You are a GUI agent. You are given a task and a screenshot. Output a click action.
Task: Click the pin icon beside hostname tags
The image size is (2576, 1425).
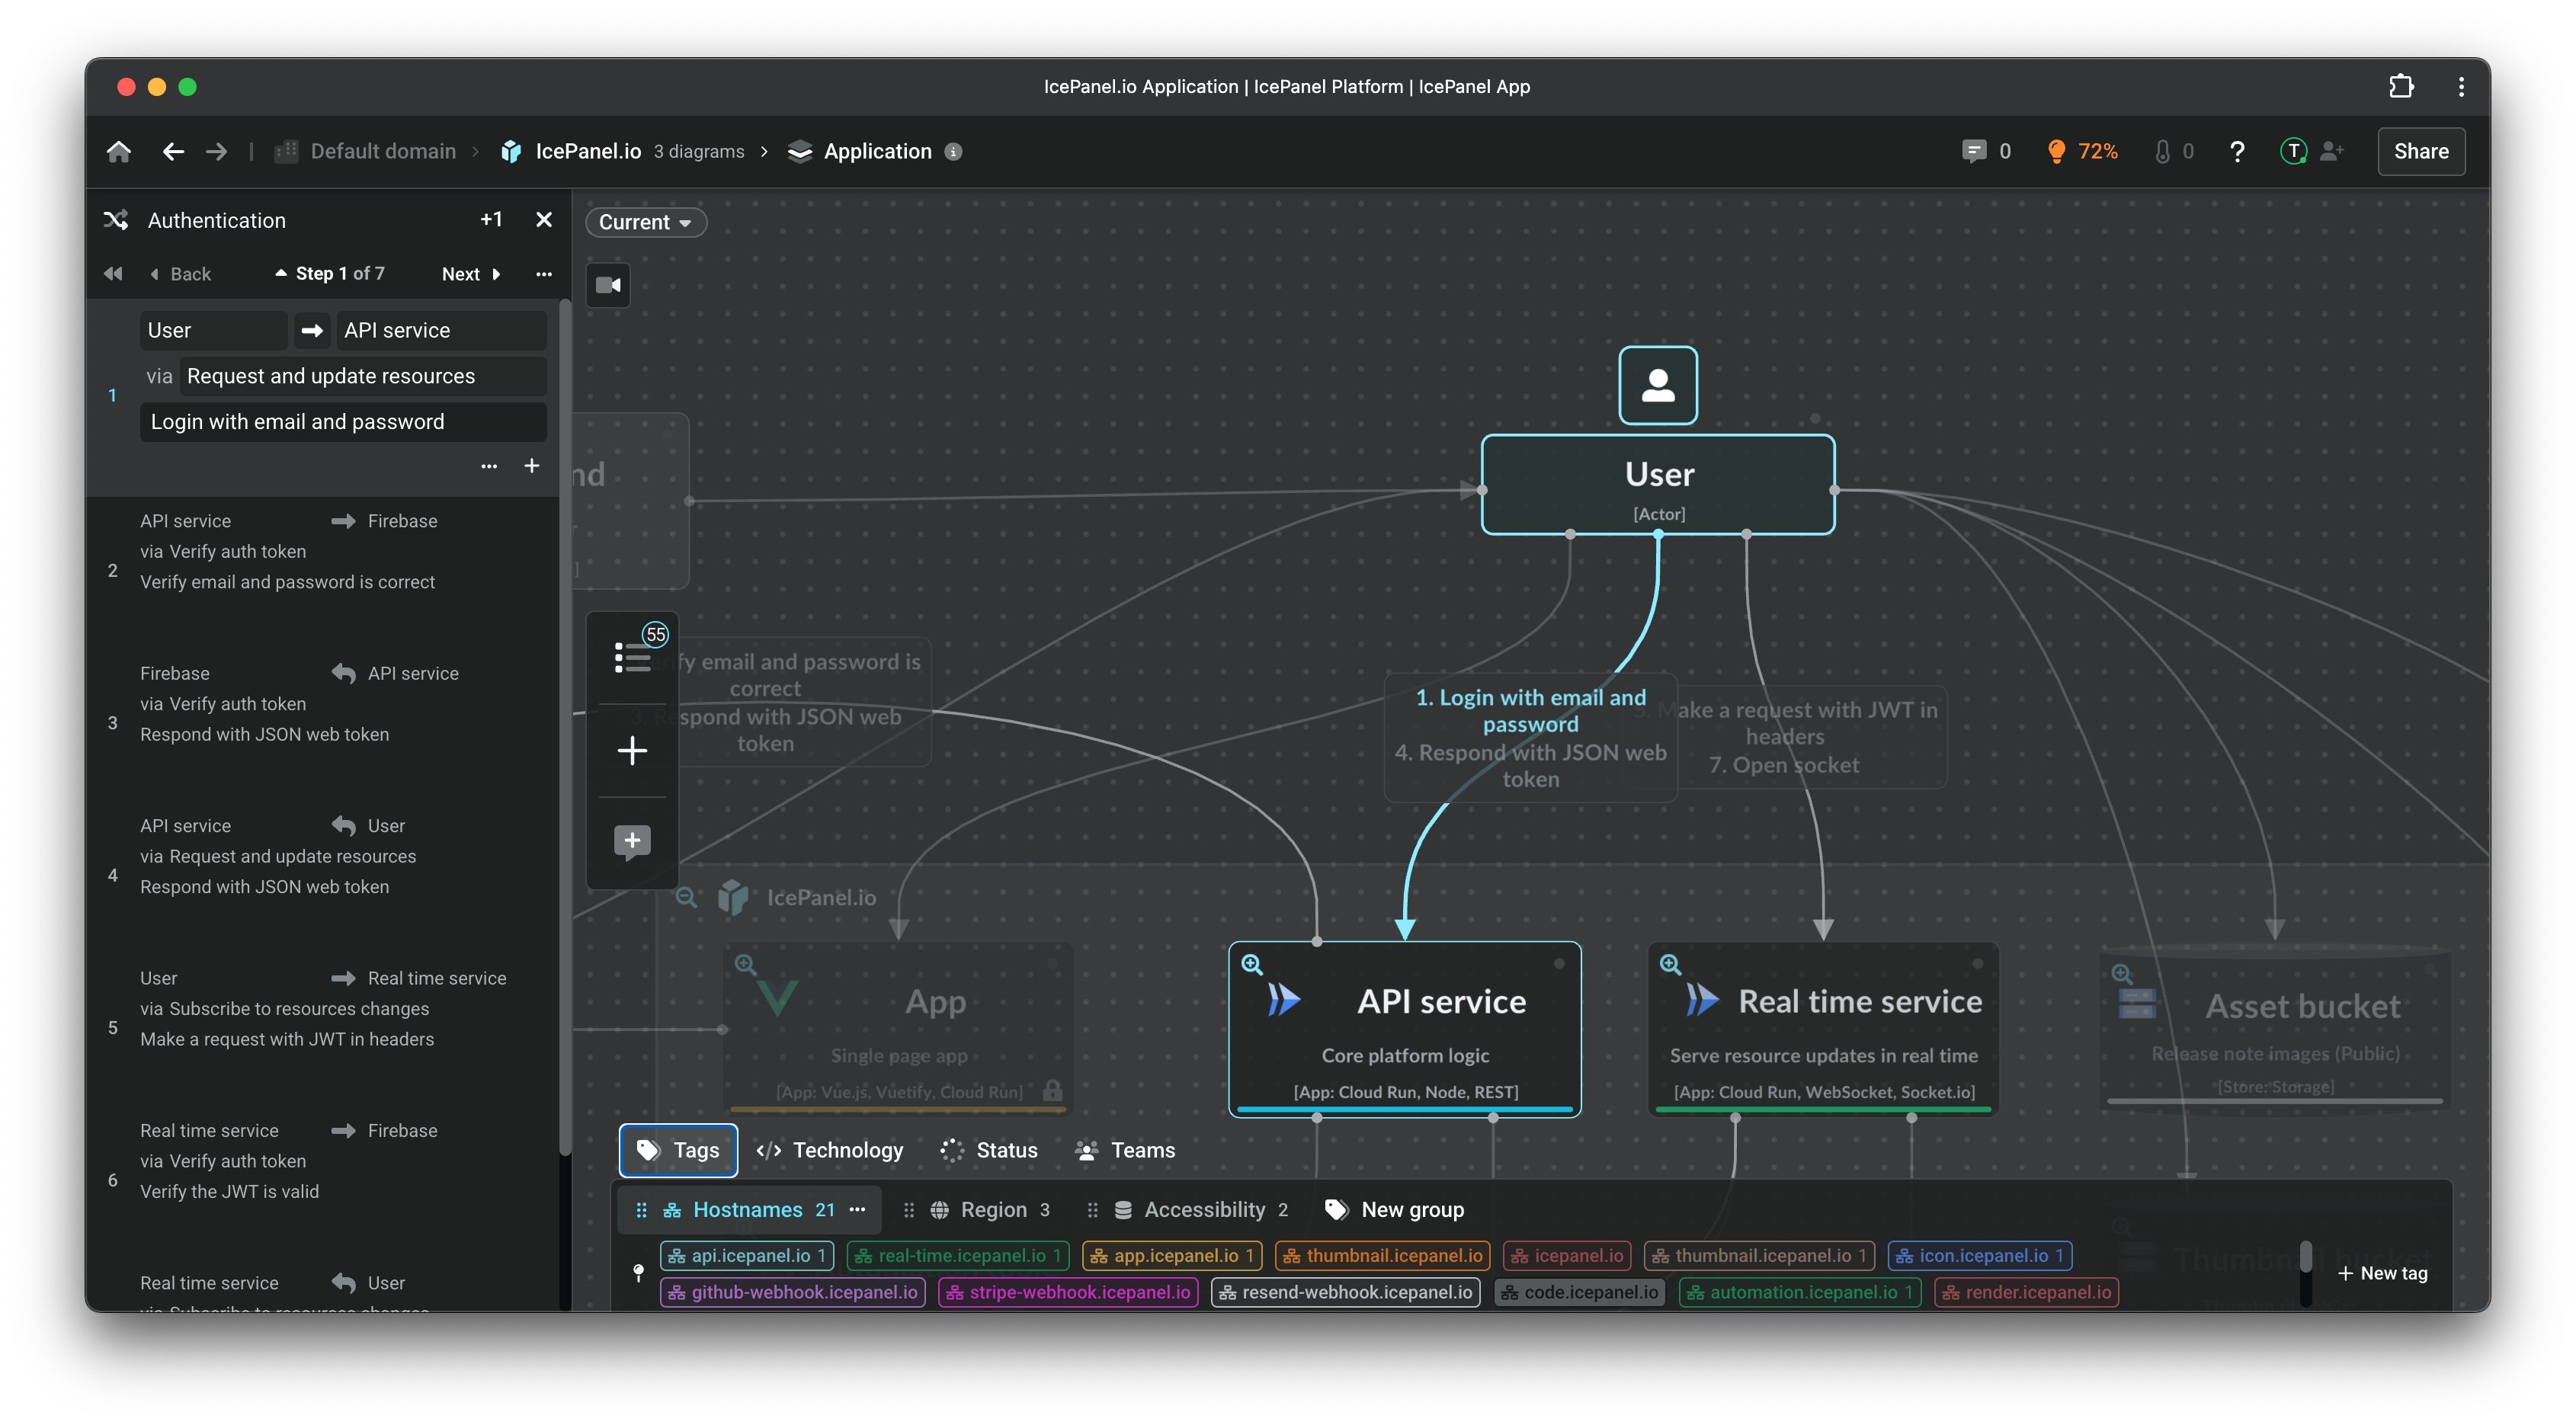point(638,1272)
